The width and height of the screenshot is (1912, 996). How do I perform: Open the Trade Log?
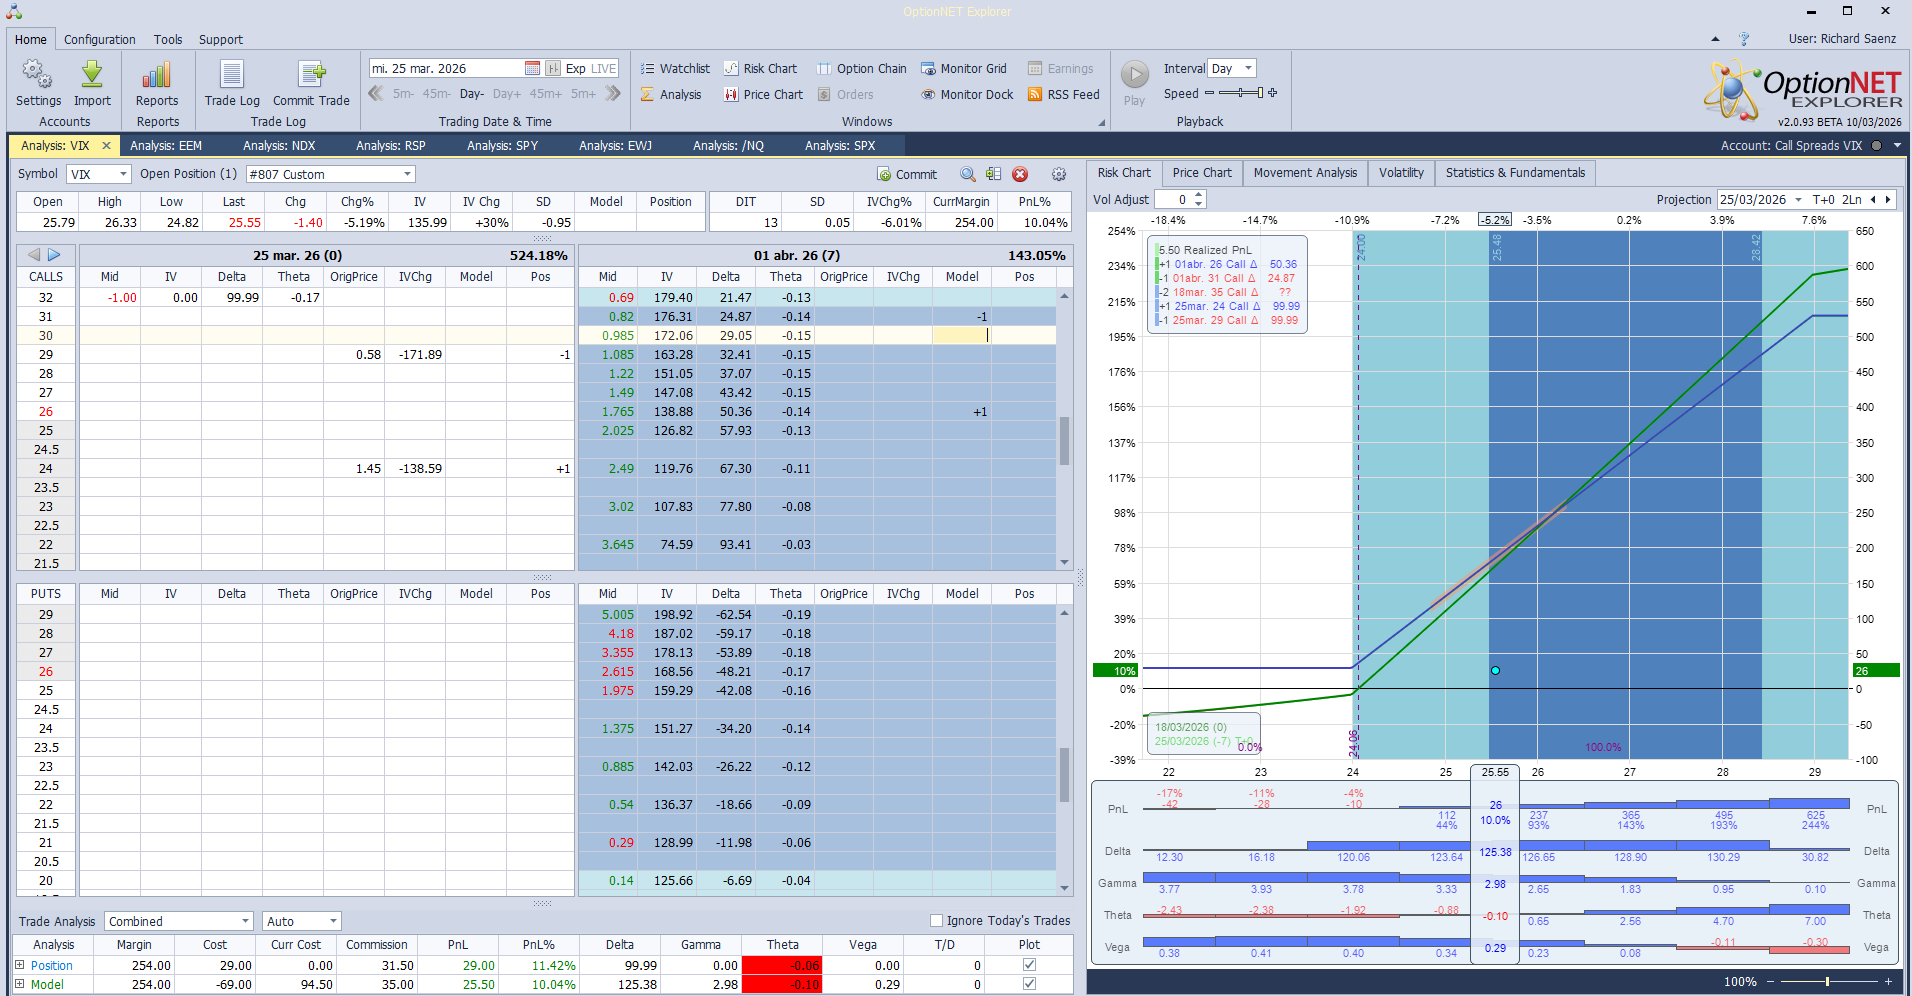pyautogui.click(x=231, y=80)
